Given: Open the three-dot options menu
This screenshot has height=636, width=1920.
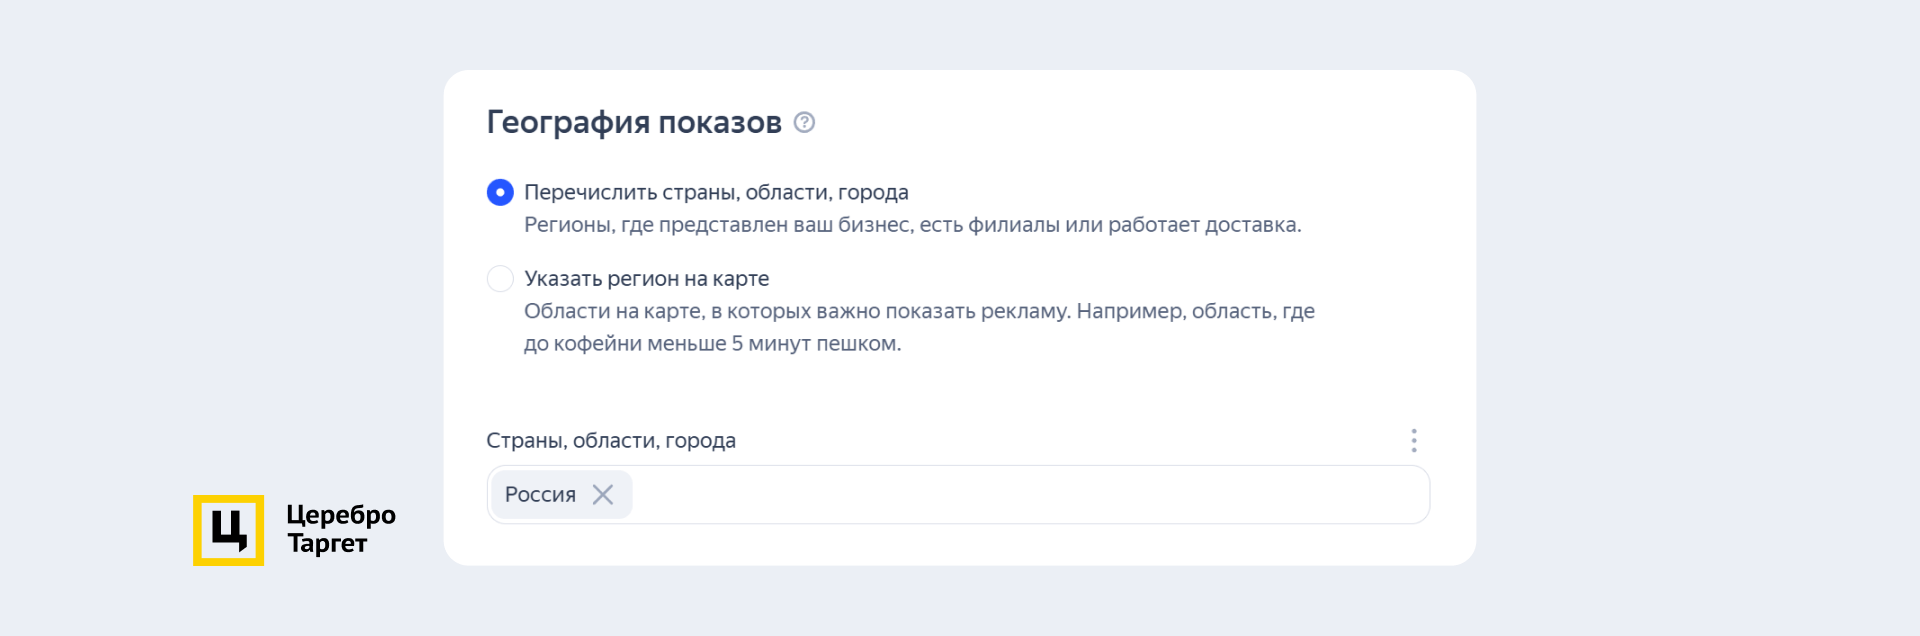Looking at the screenshot, I should 1413,440.
